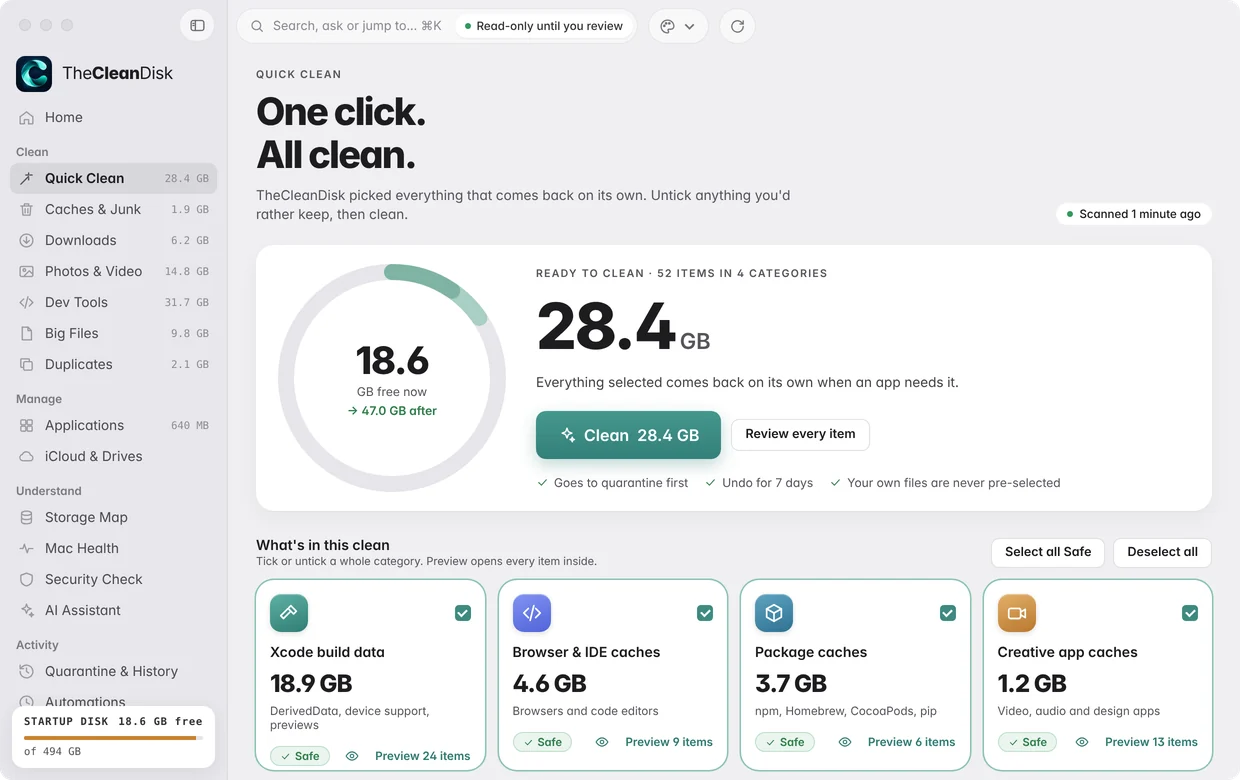Click the TheCleanDisk app logo

tap(34, 73)
